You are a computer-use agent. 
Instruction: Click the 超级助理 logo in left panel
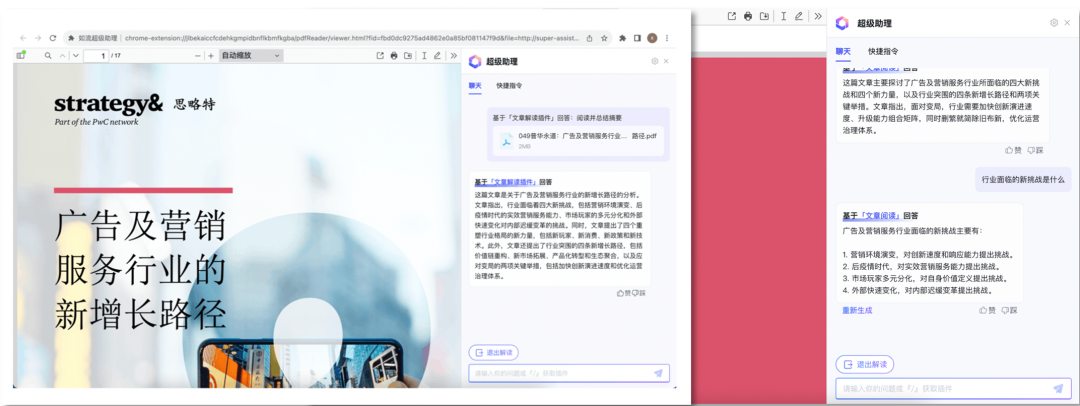[x=475, y=61]
